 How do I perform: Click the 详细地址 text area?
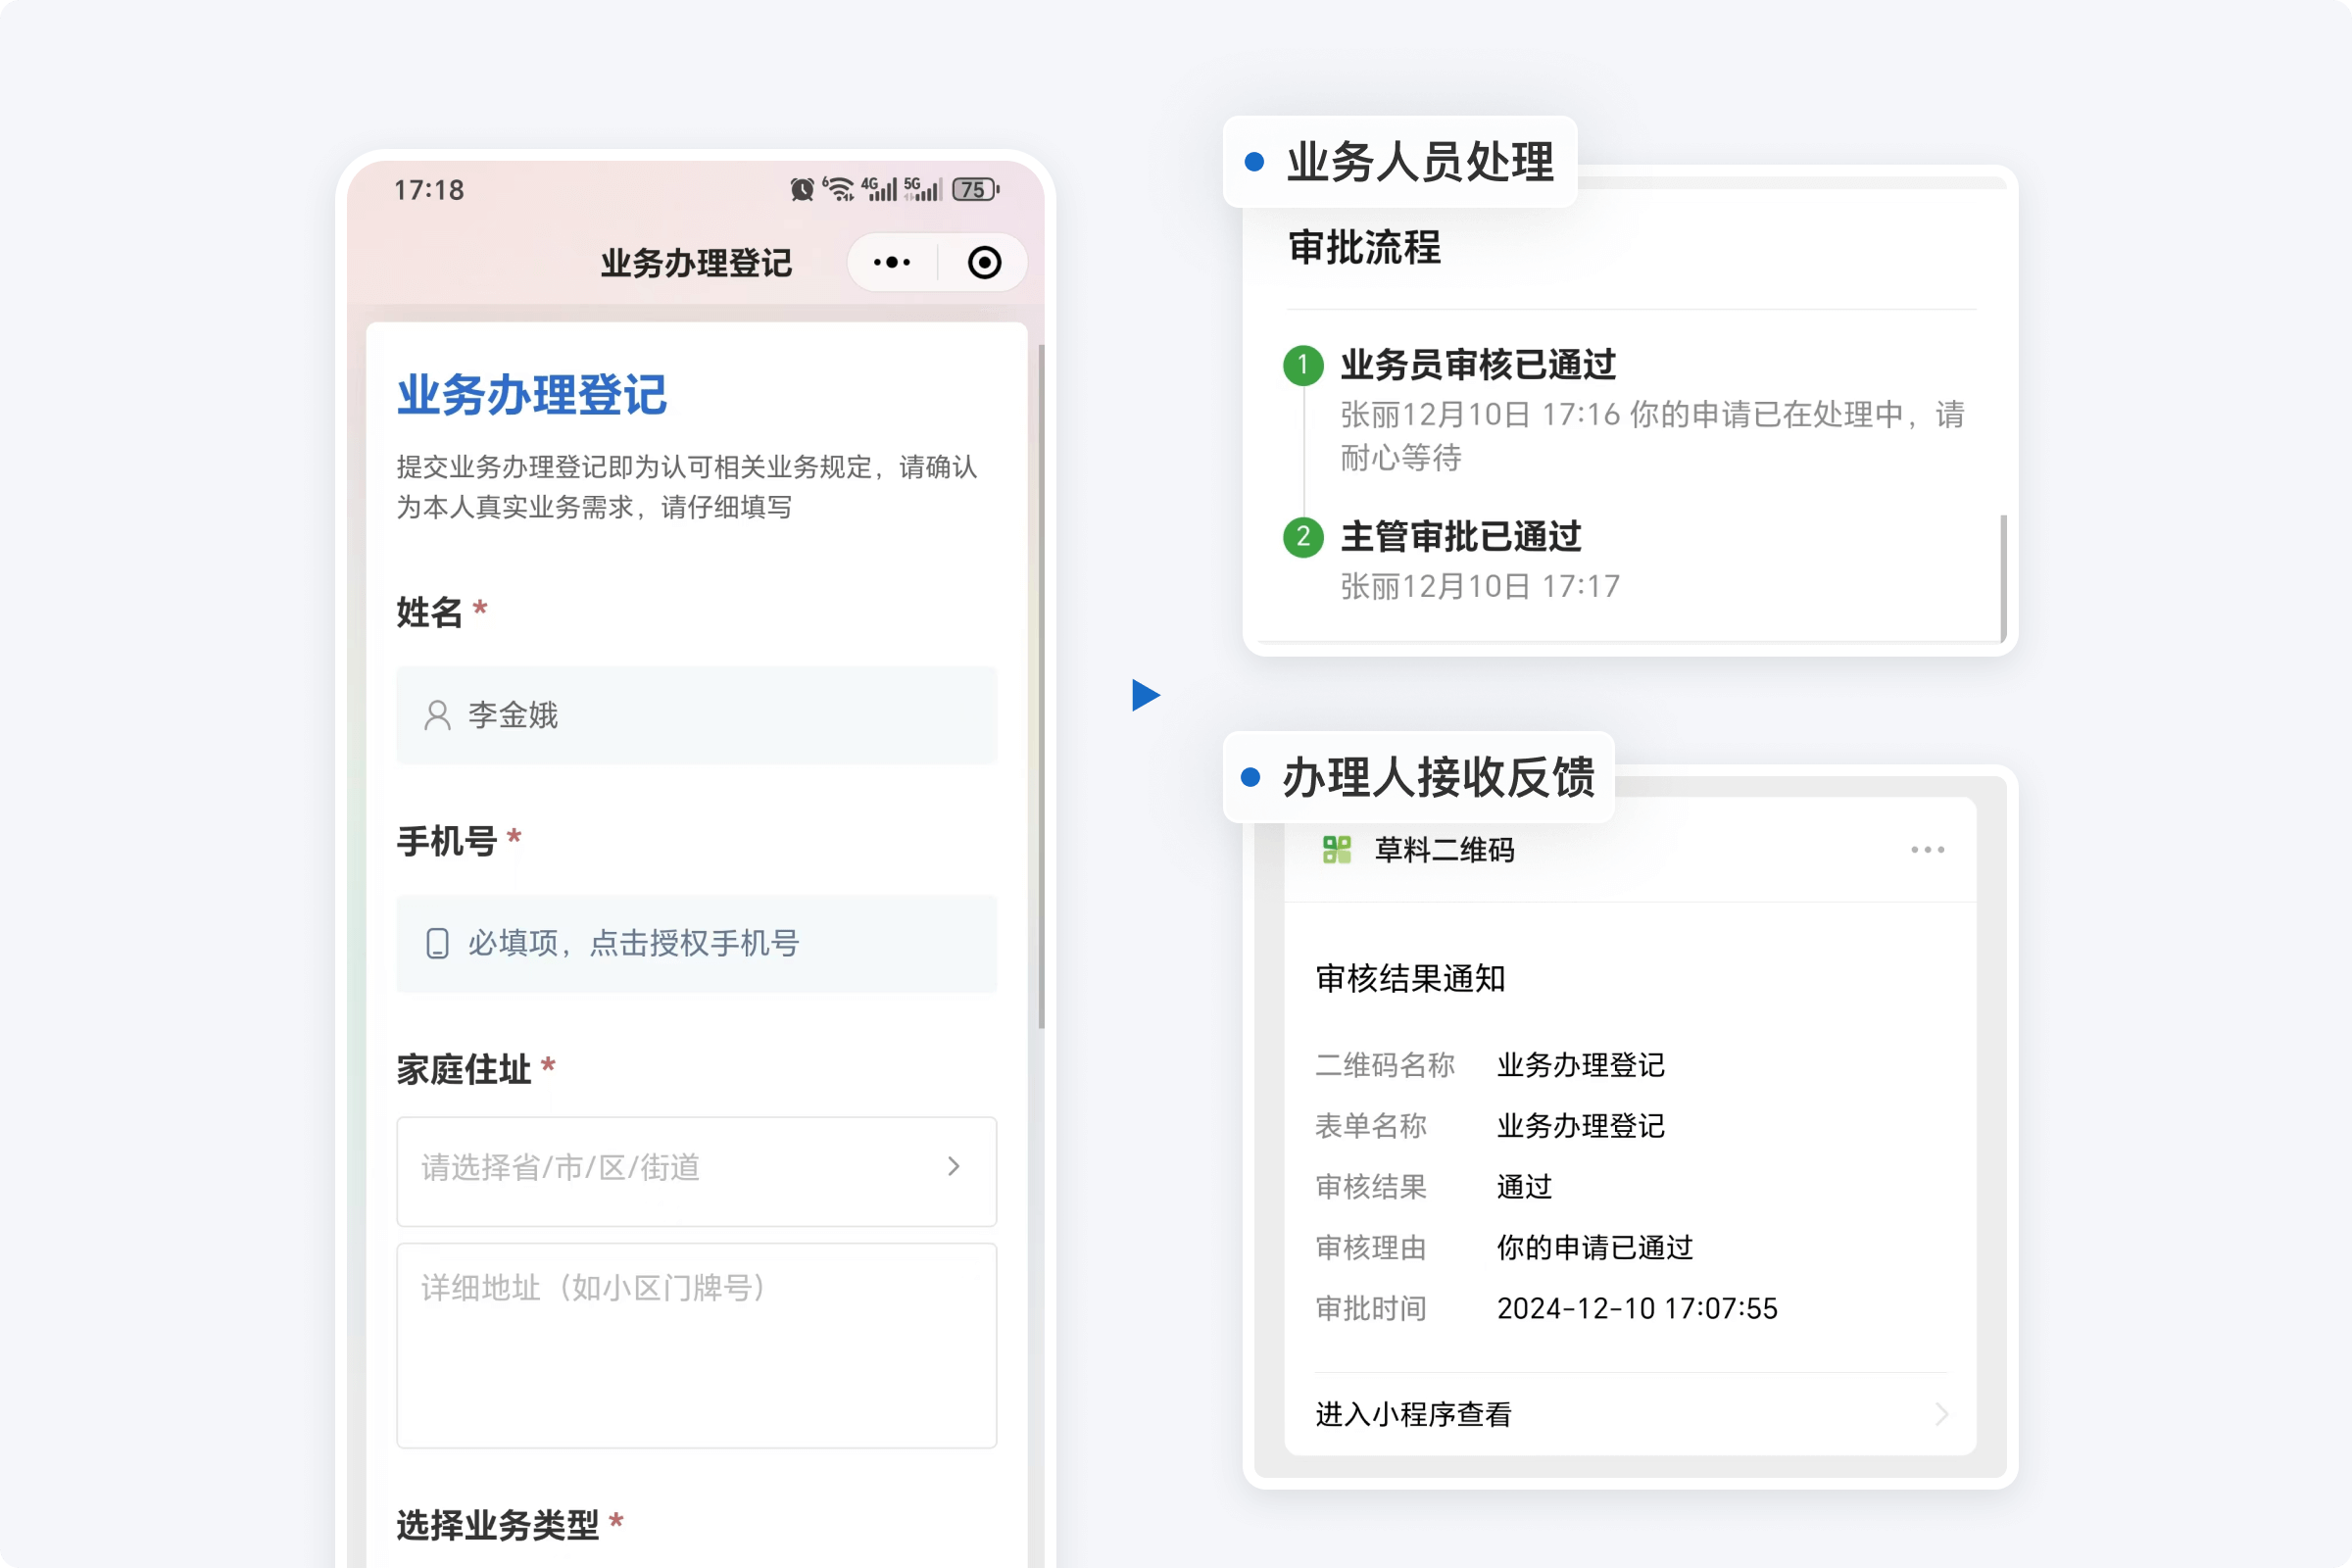[x=697, y=1345]
